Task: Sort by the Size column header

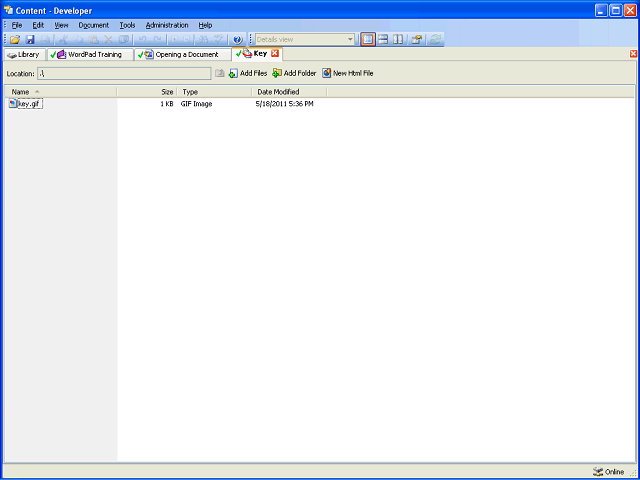Action: [x=147, y=92]
